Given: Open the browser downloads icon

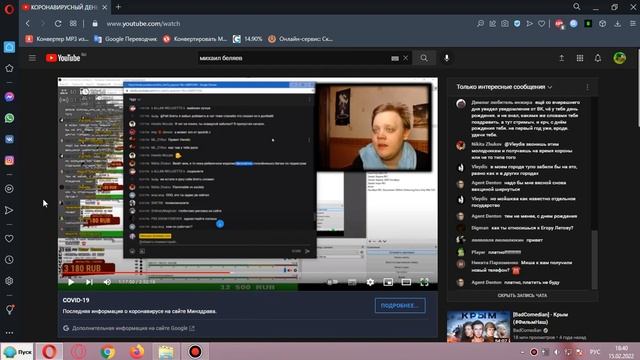Looking at the screenshot, I should 618,24.
